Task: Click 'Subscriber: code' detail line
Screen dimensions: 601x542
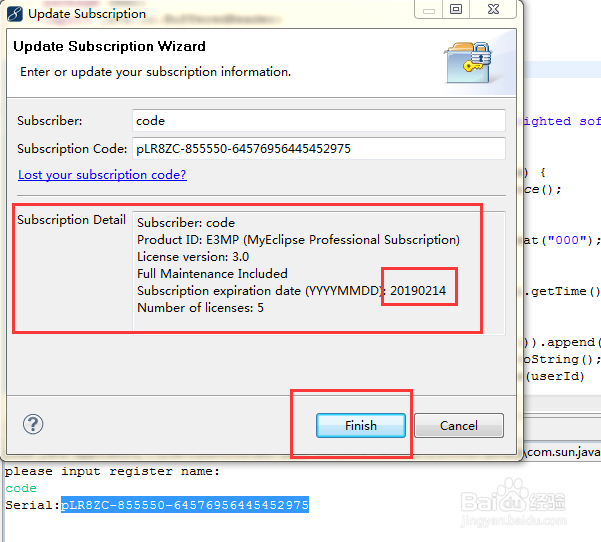Action: 186,223
